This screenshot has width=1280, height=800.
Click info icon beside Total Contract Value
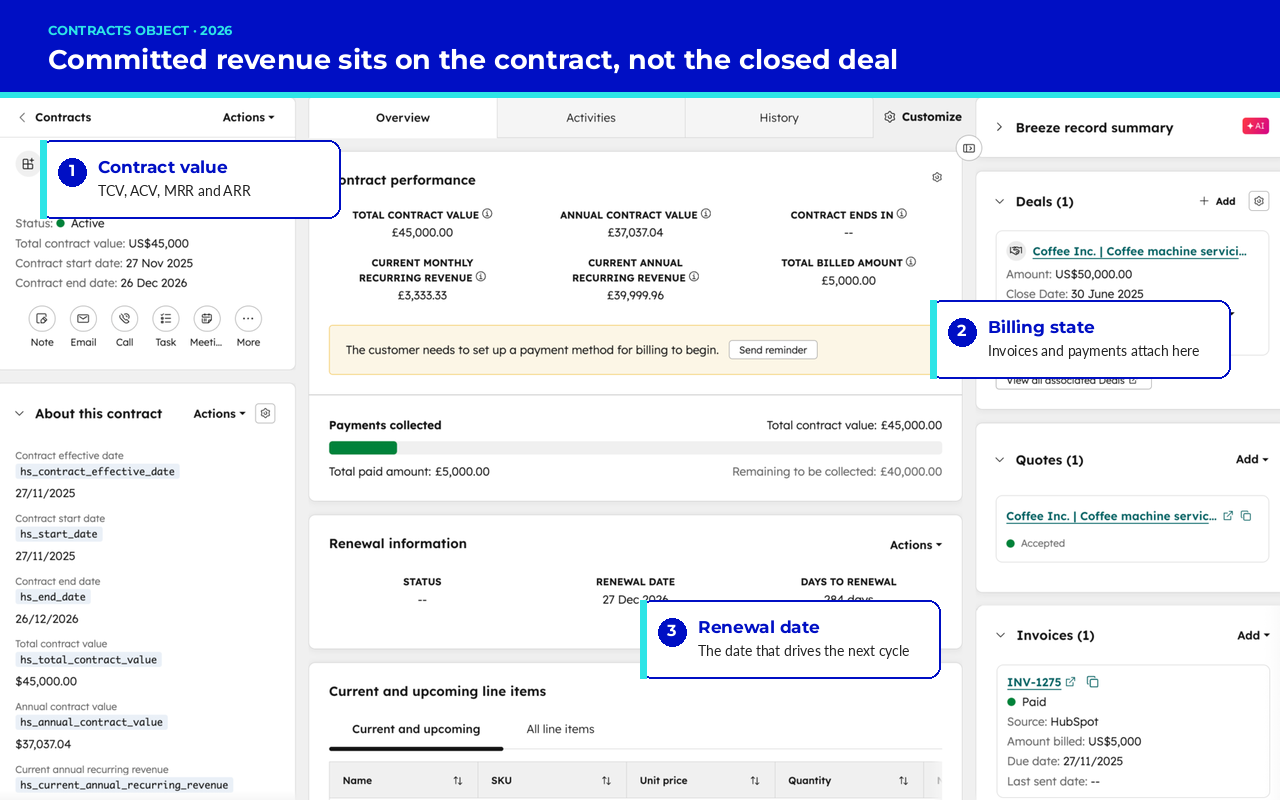(x=488, y=214)
